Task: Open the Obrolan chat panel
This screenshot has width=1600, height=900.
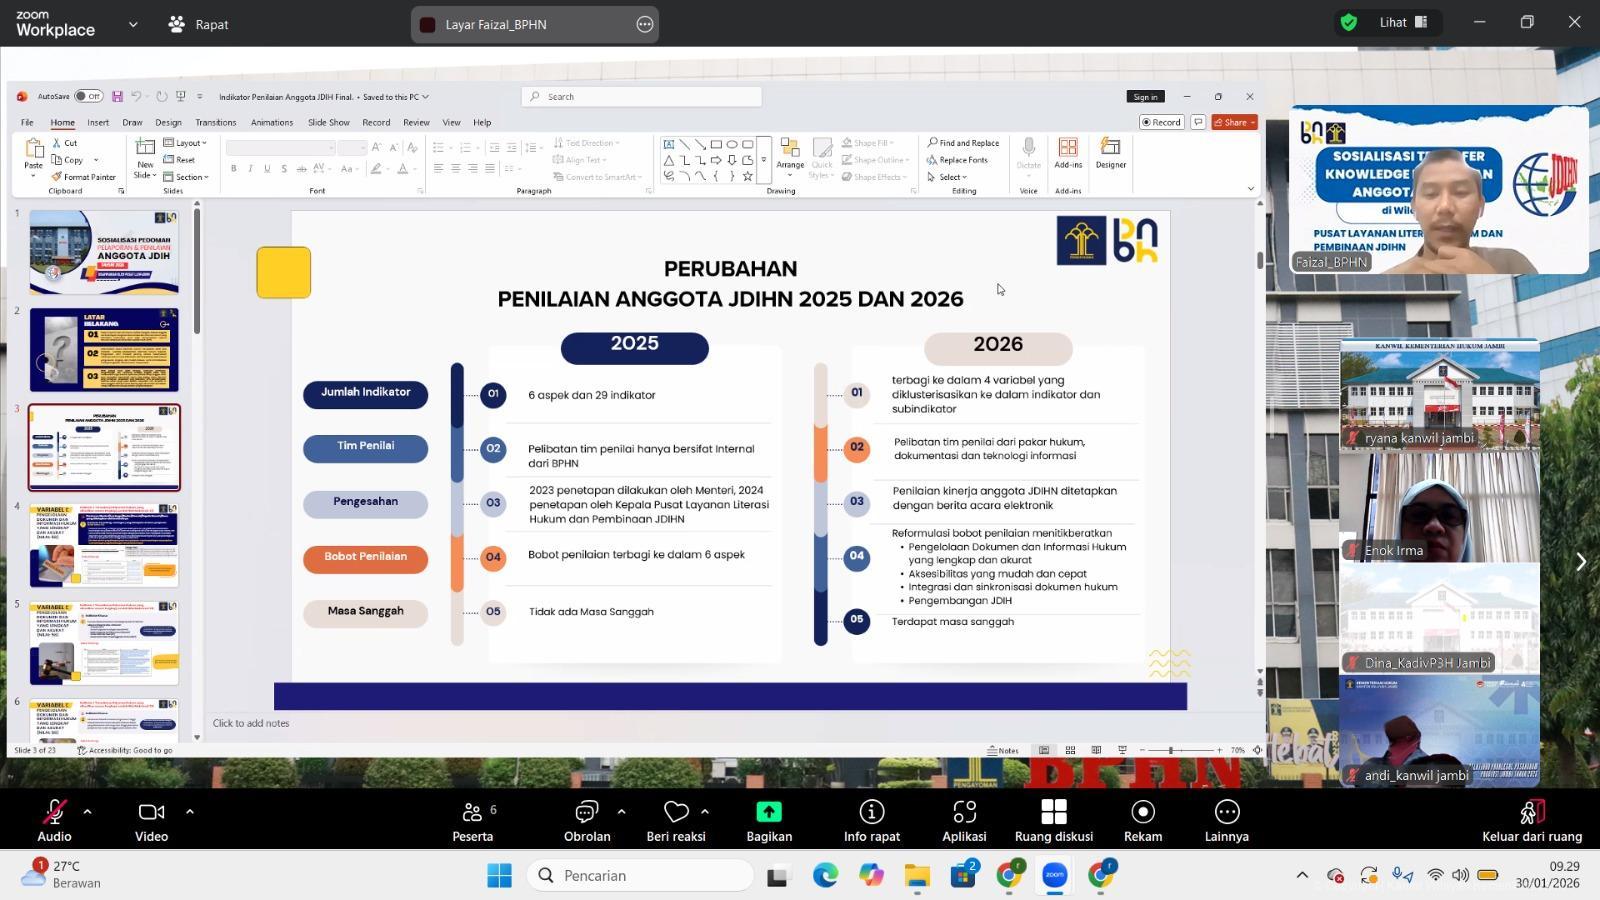Action: coord(586,820)
